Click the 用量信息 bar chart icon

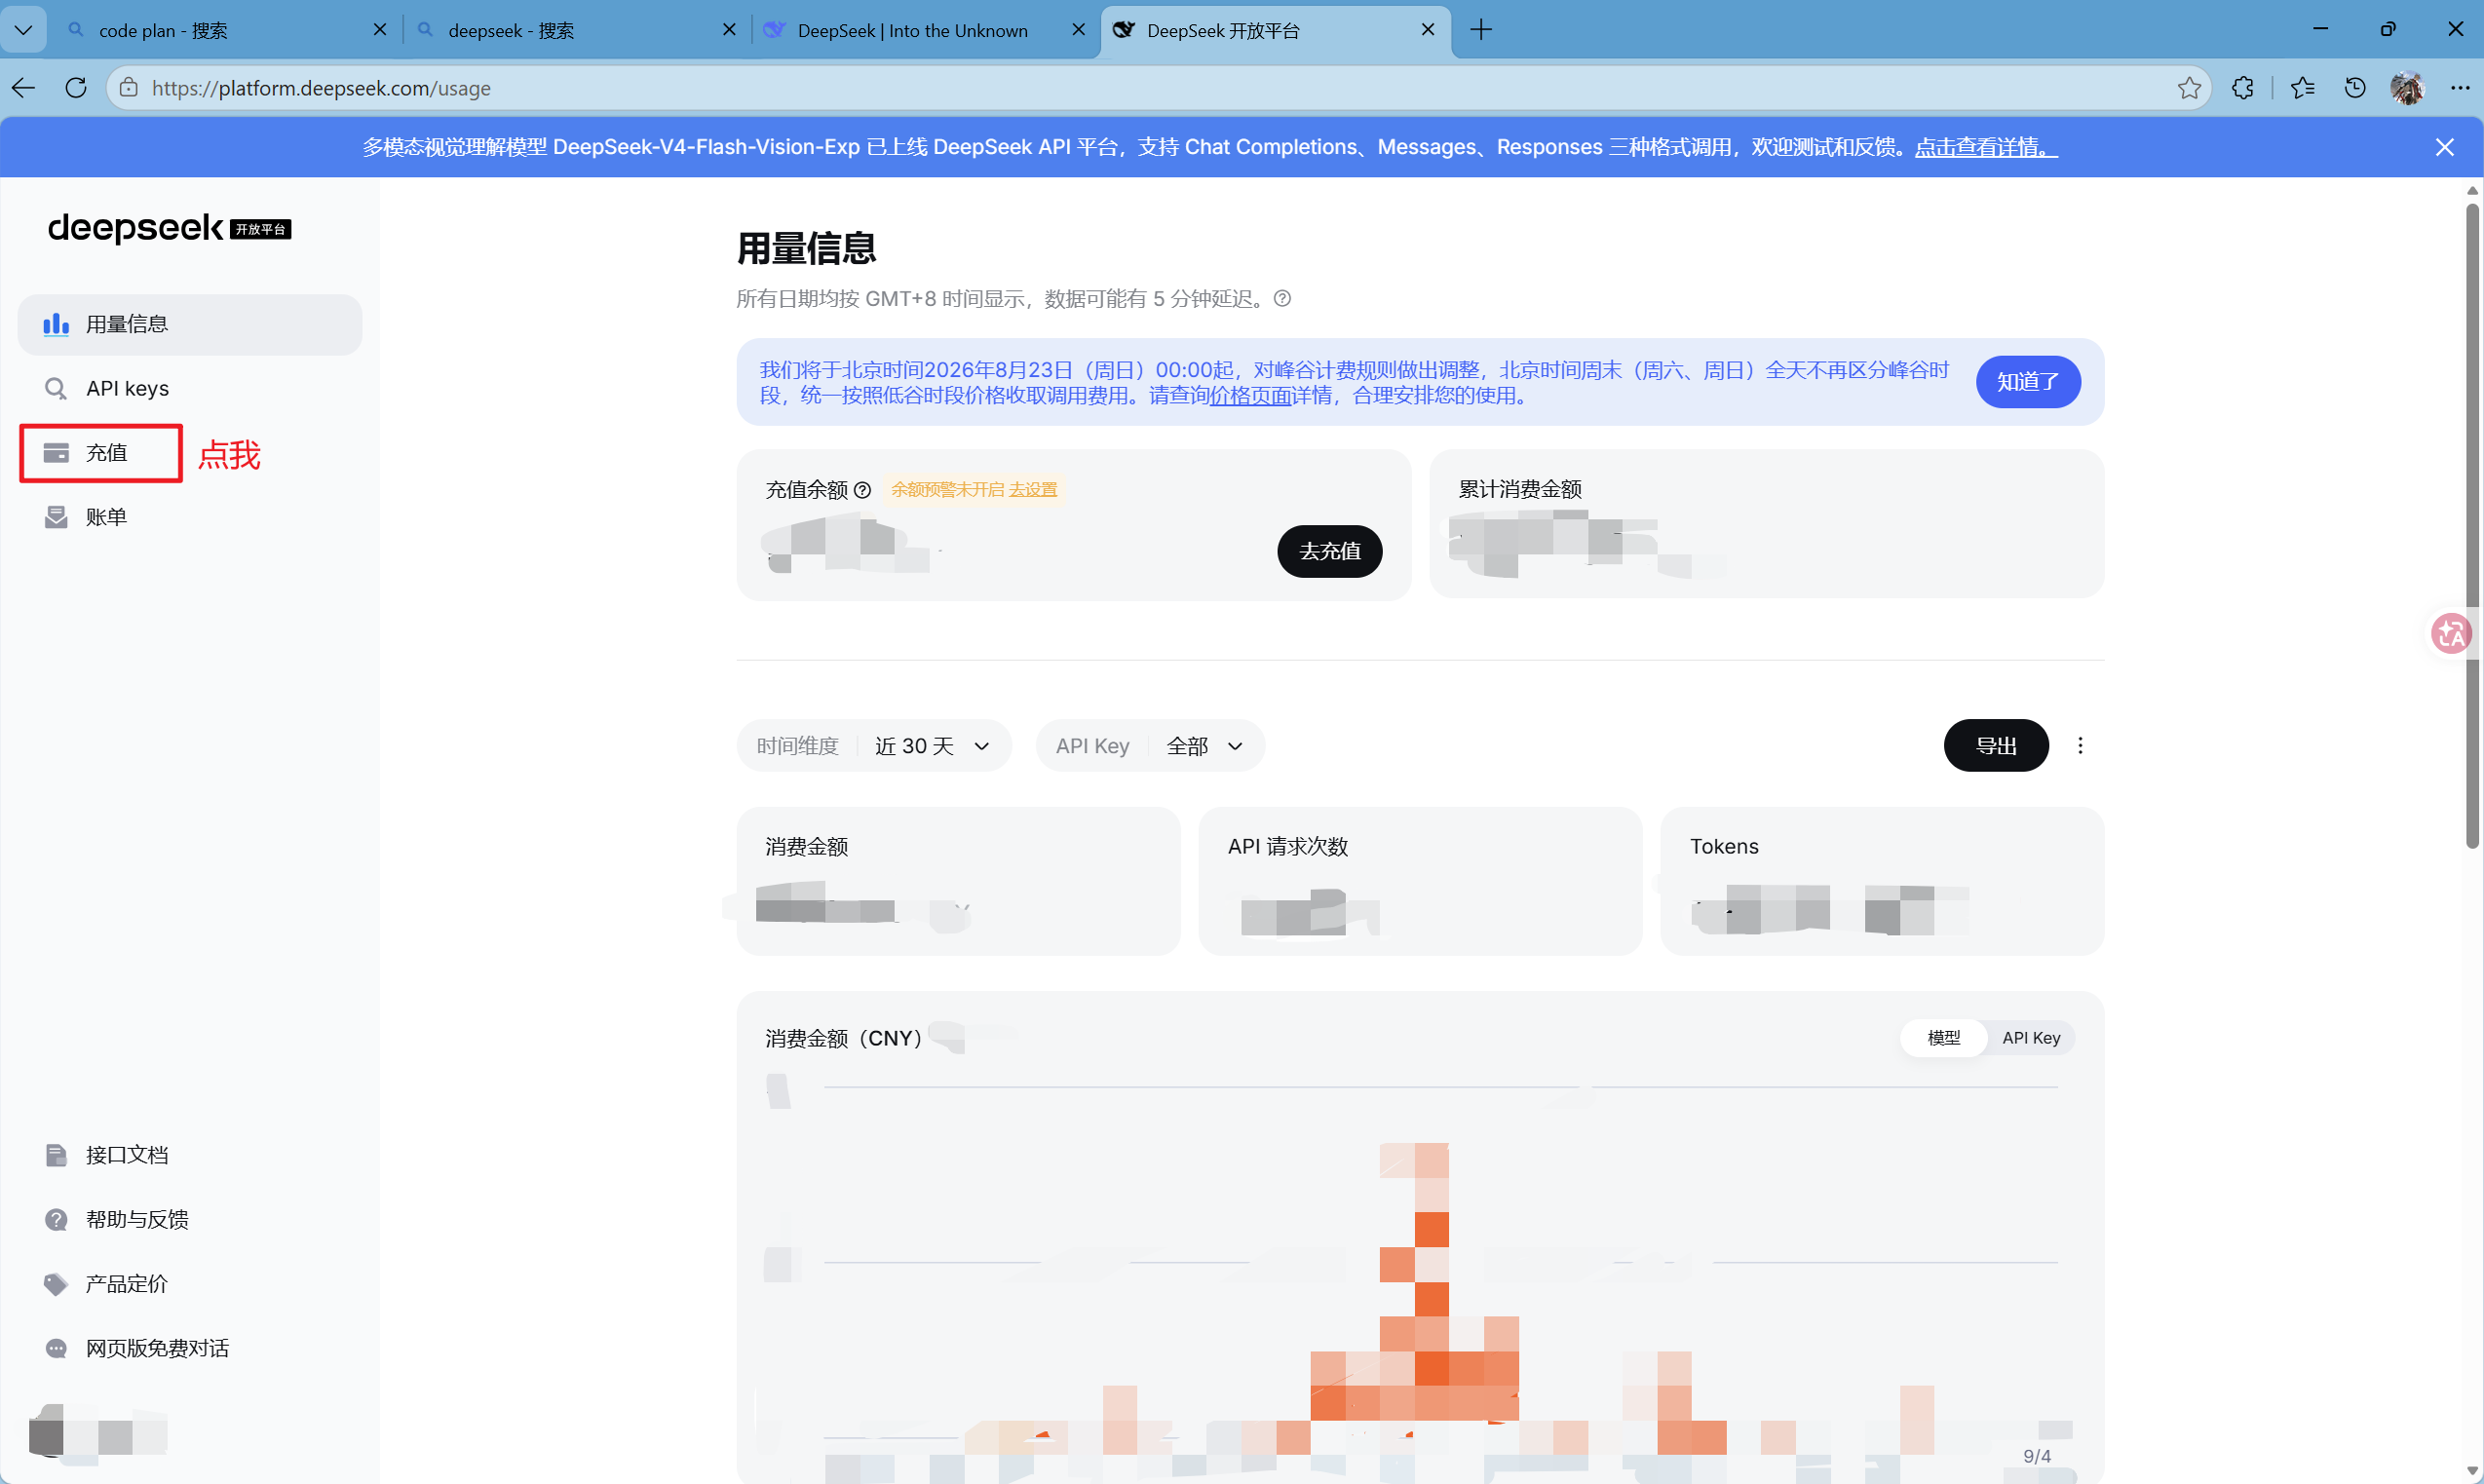56,324
